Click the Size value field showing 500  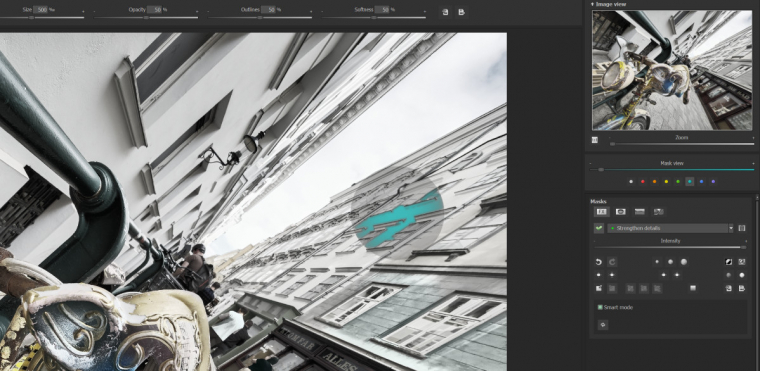click(x=40, y=9)
